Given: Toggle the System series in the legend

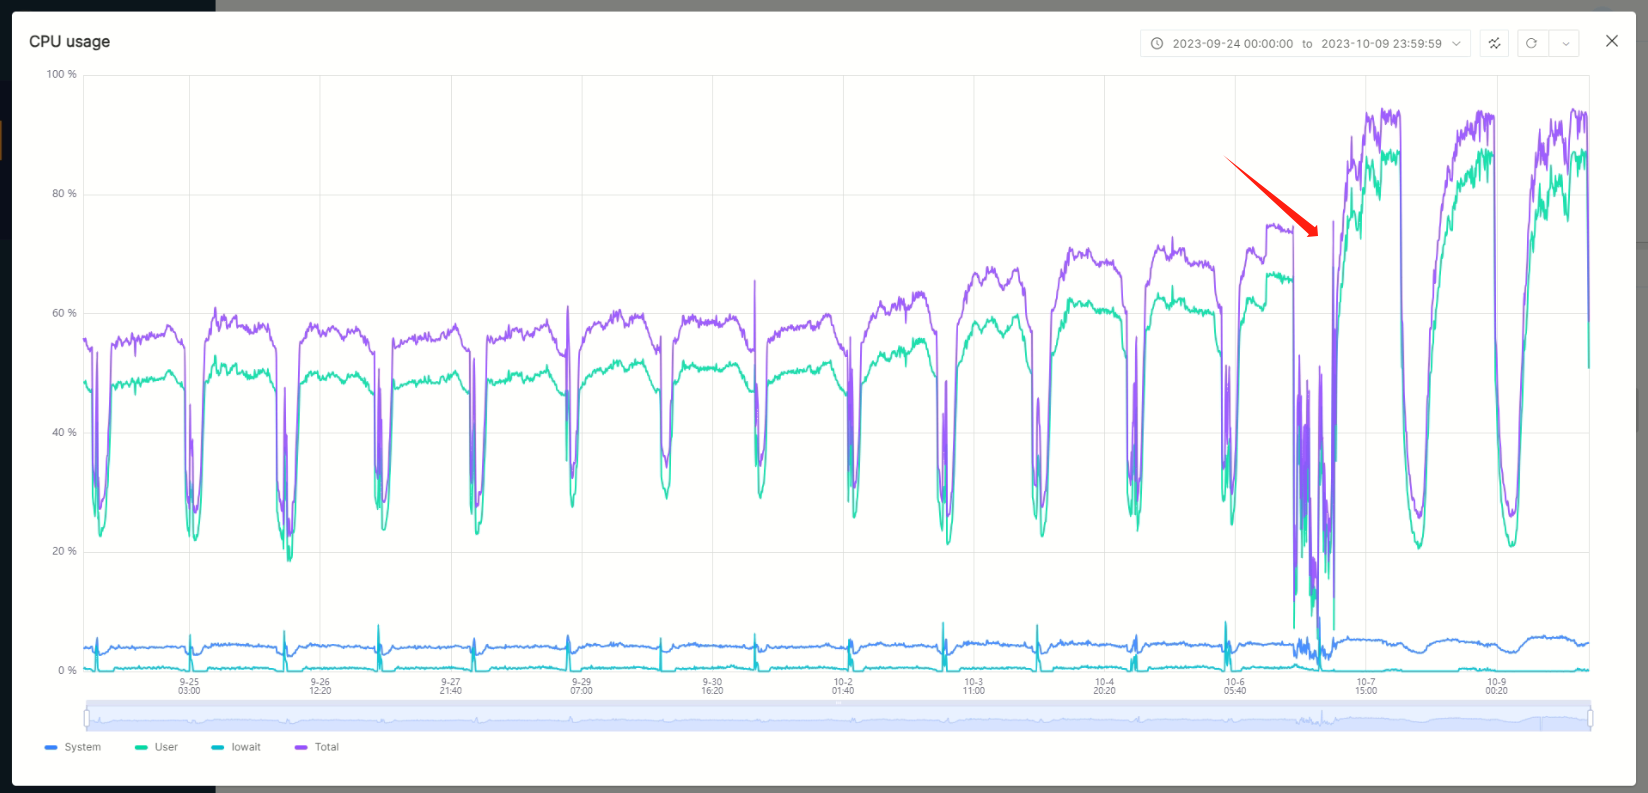Looking at the screenshot, I should point(73,747).
